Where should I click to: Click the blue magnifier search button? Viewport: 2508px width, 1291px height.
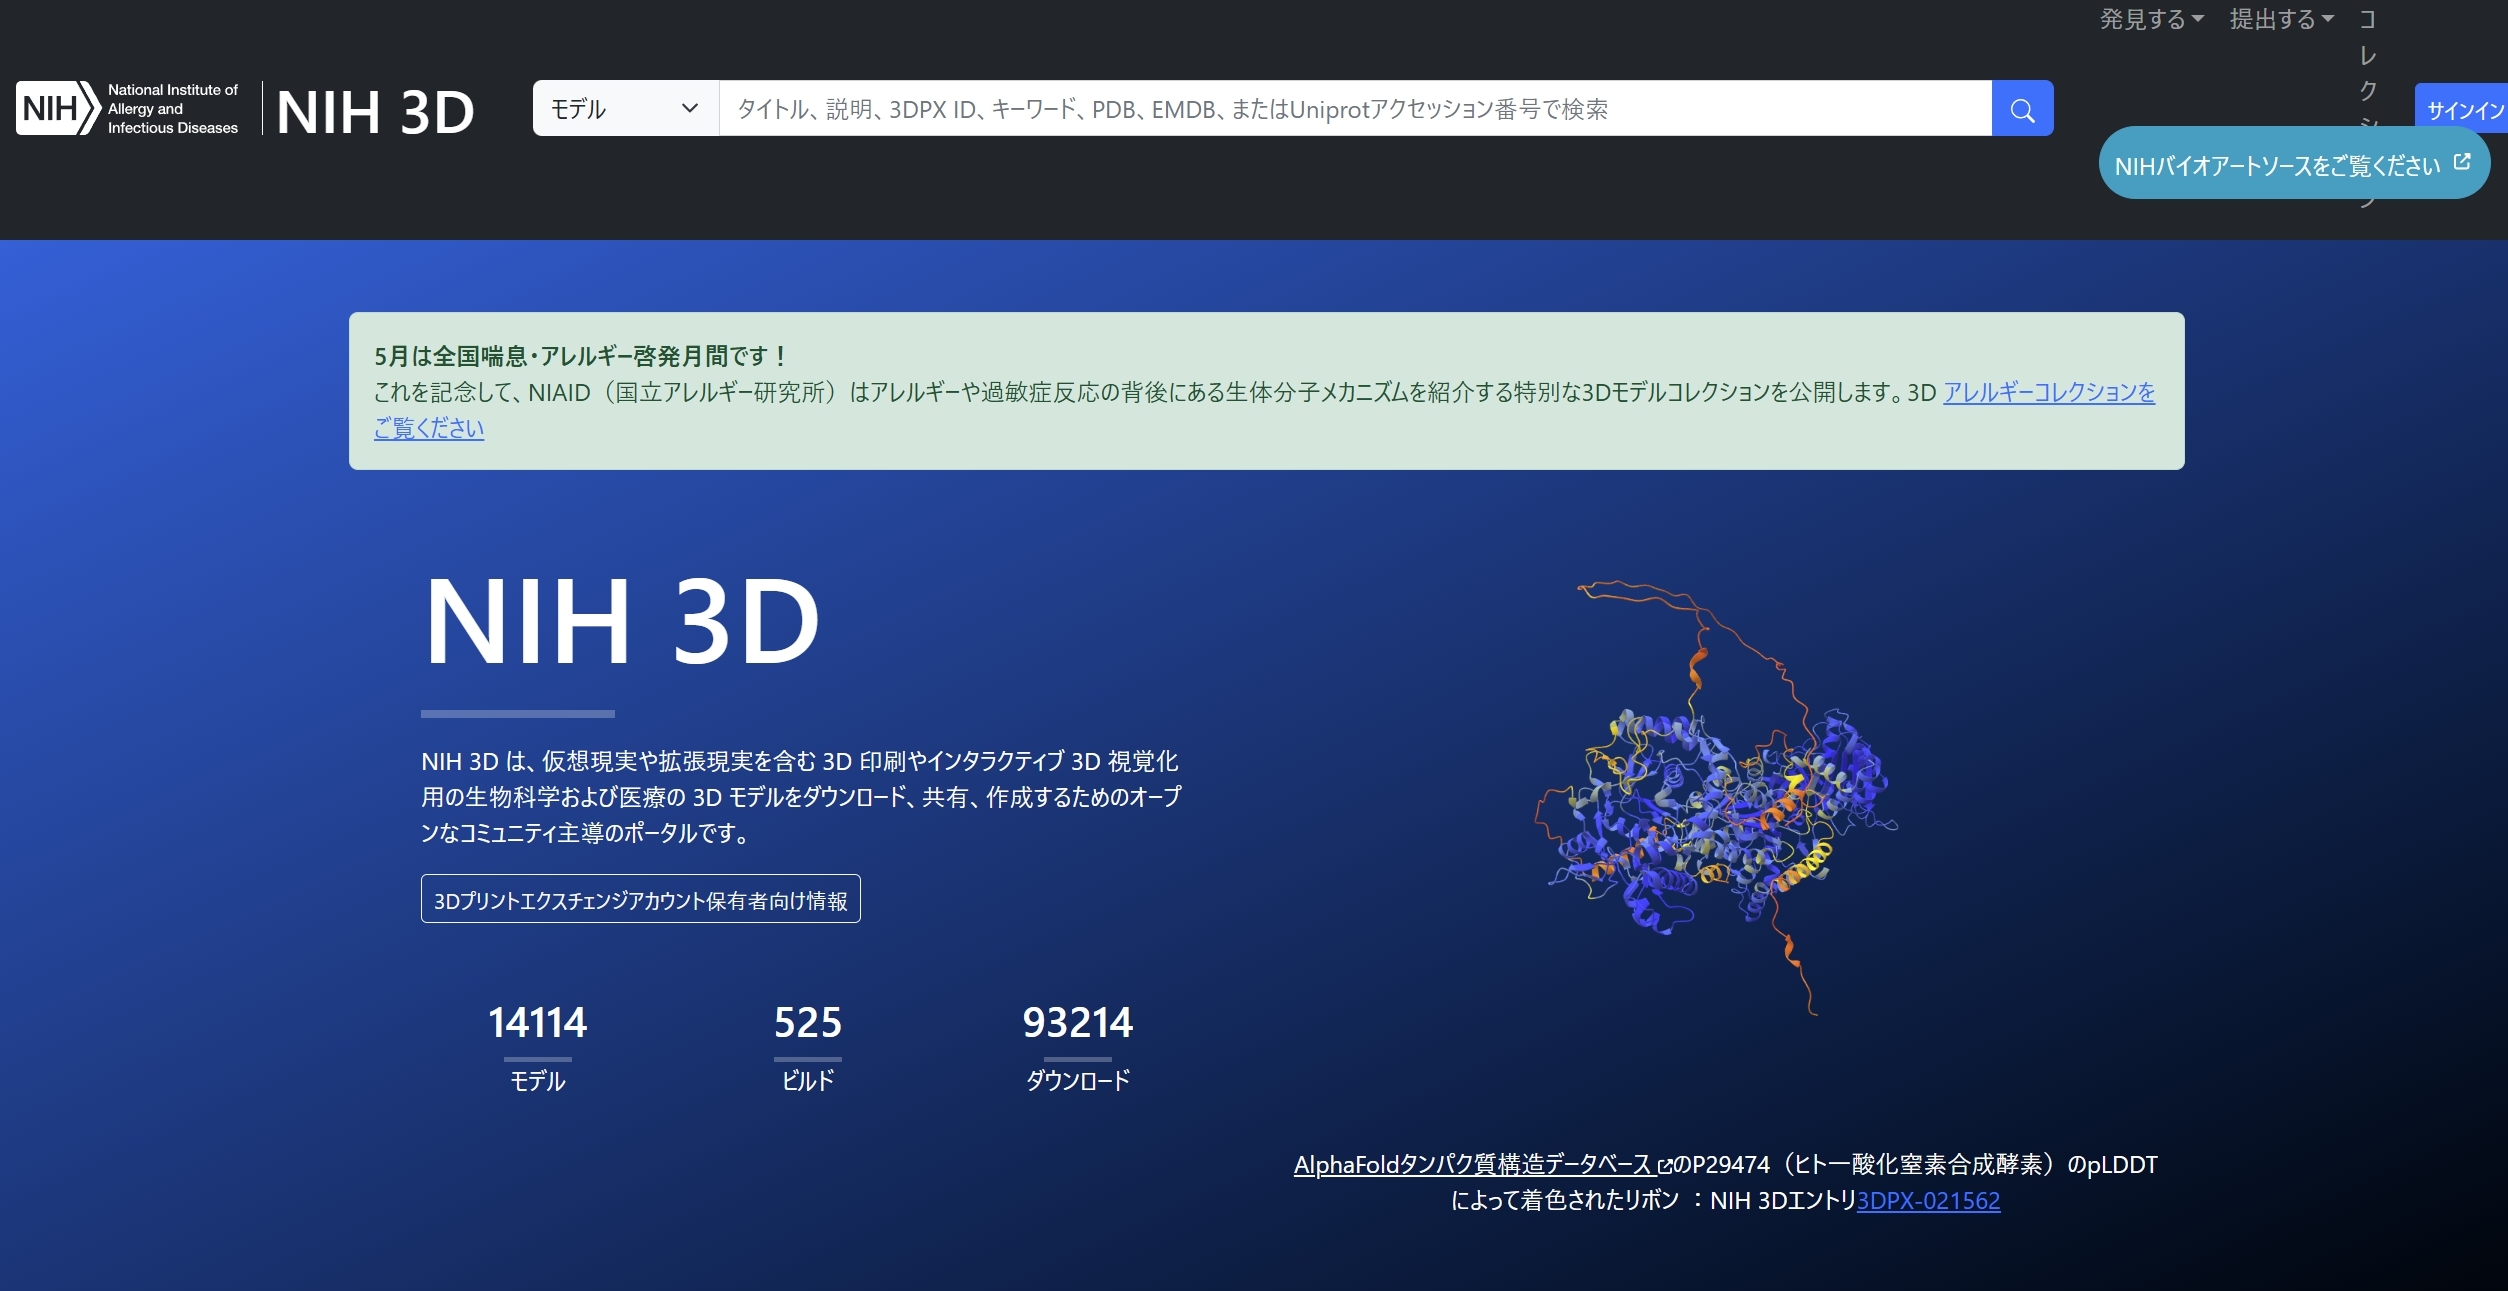click(x=2022, y=109)
